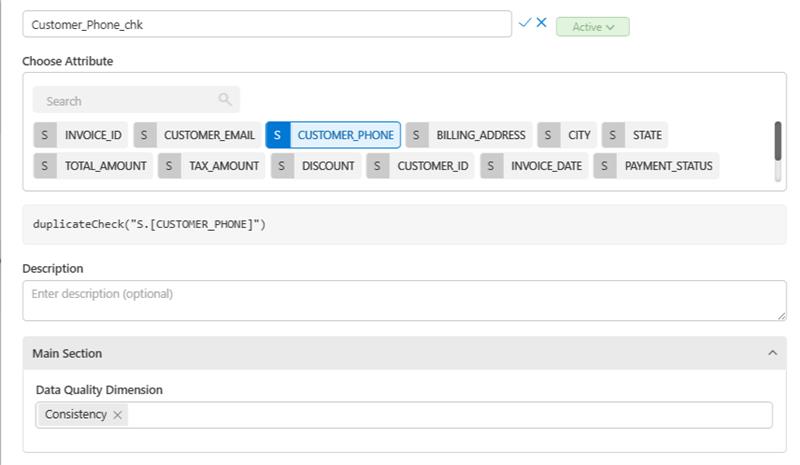Open the Active status dropdown
Image resolution: width=800 pixels, height=465 pixels.
click(592, 27)
